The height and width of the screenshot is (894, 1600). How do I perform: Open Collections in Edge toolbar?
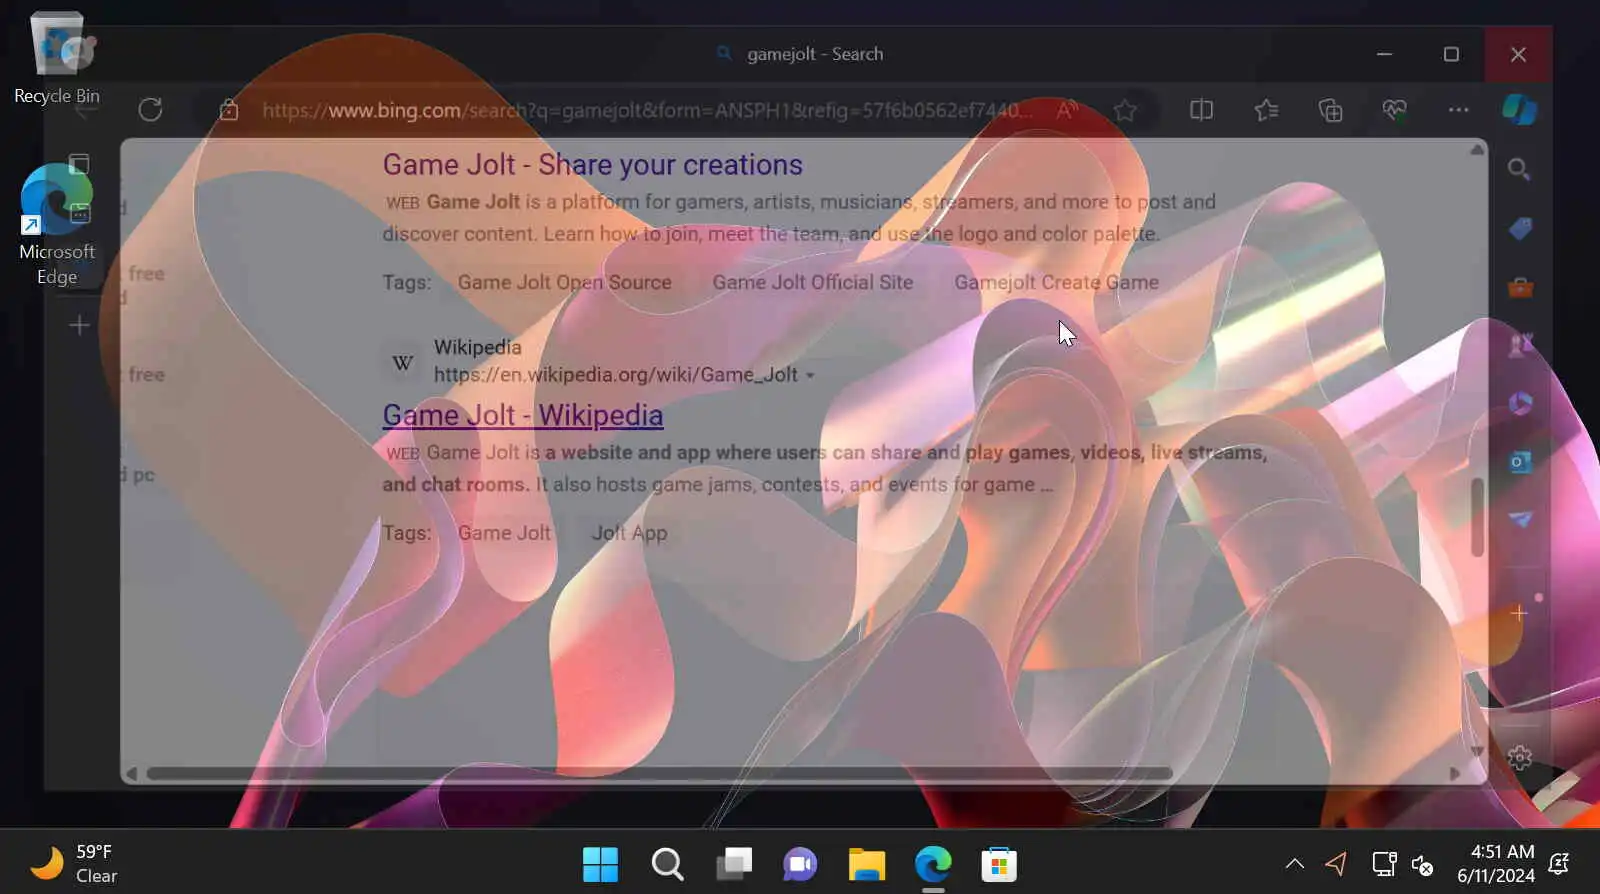pos(1330,110)
